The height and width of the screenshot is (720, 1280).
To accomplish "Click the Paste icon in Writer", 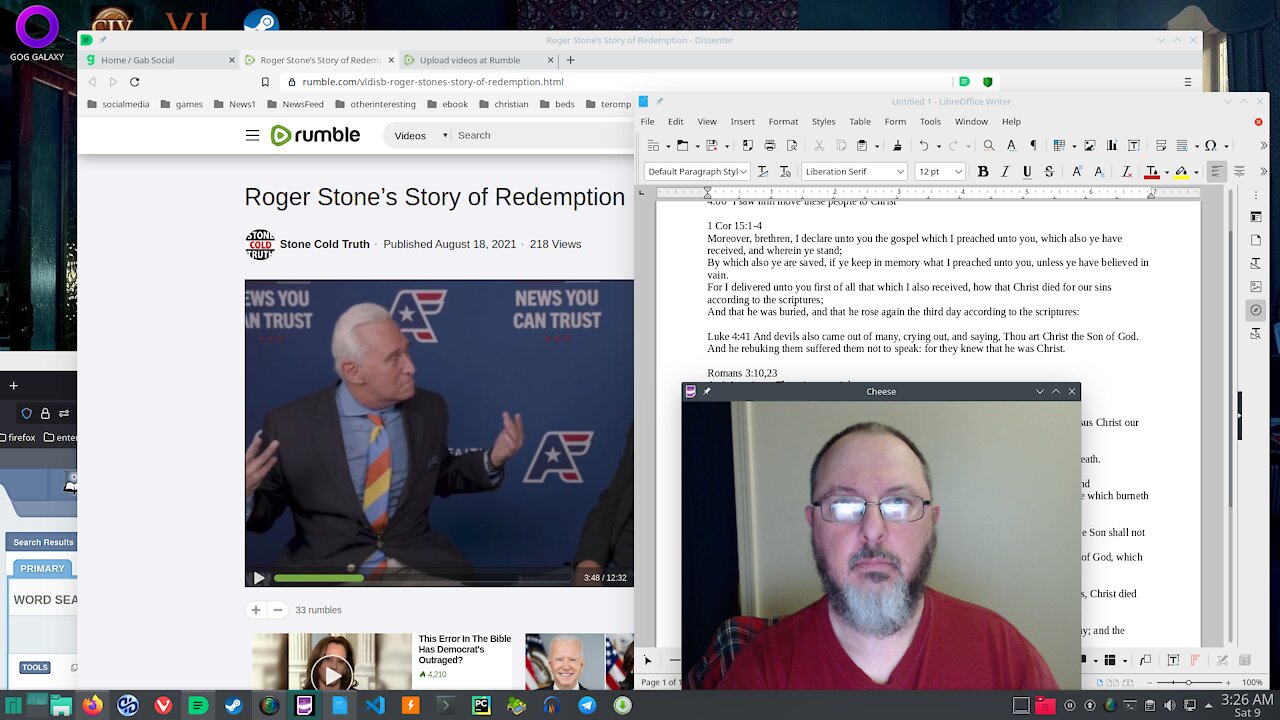I will pos(861,146).
